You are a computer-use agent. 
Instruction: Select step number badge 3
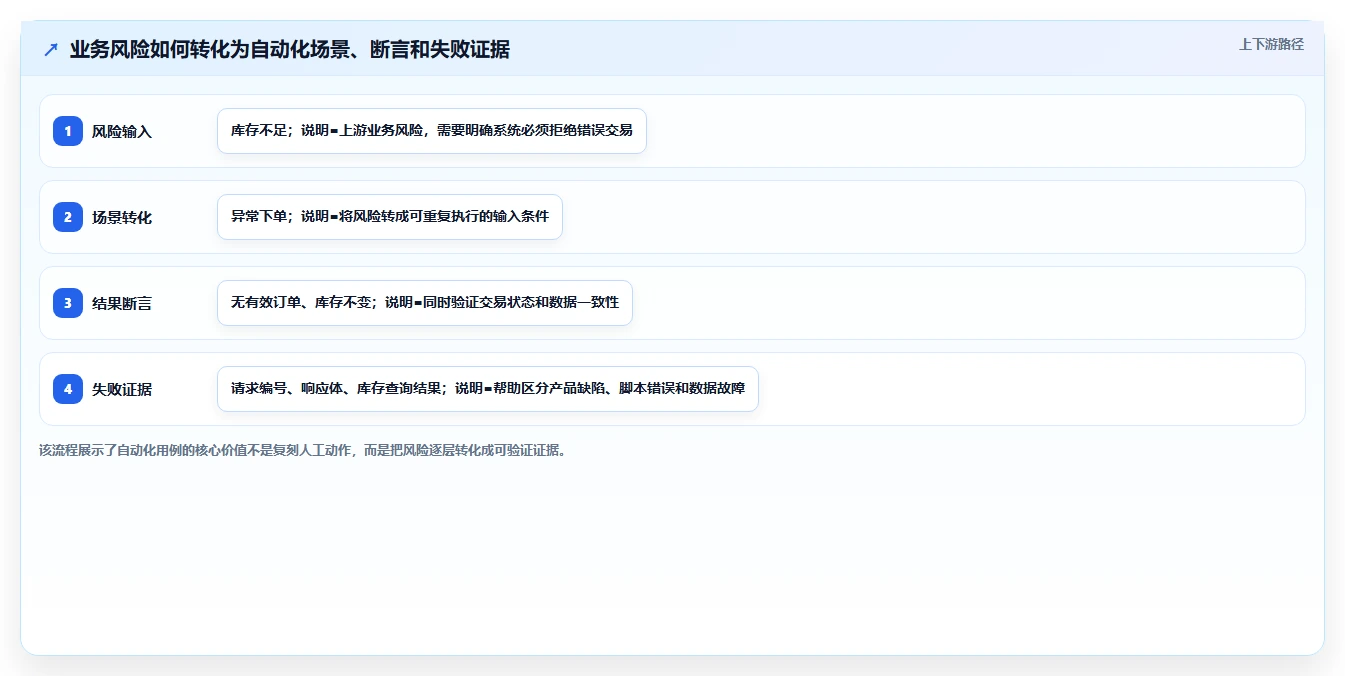coord(68,303)
